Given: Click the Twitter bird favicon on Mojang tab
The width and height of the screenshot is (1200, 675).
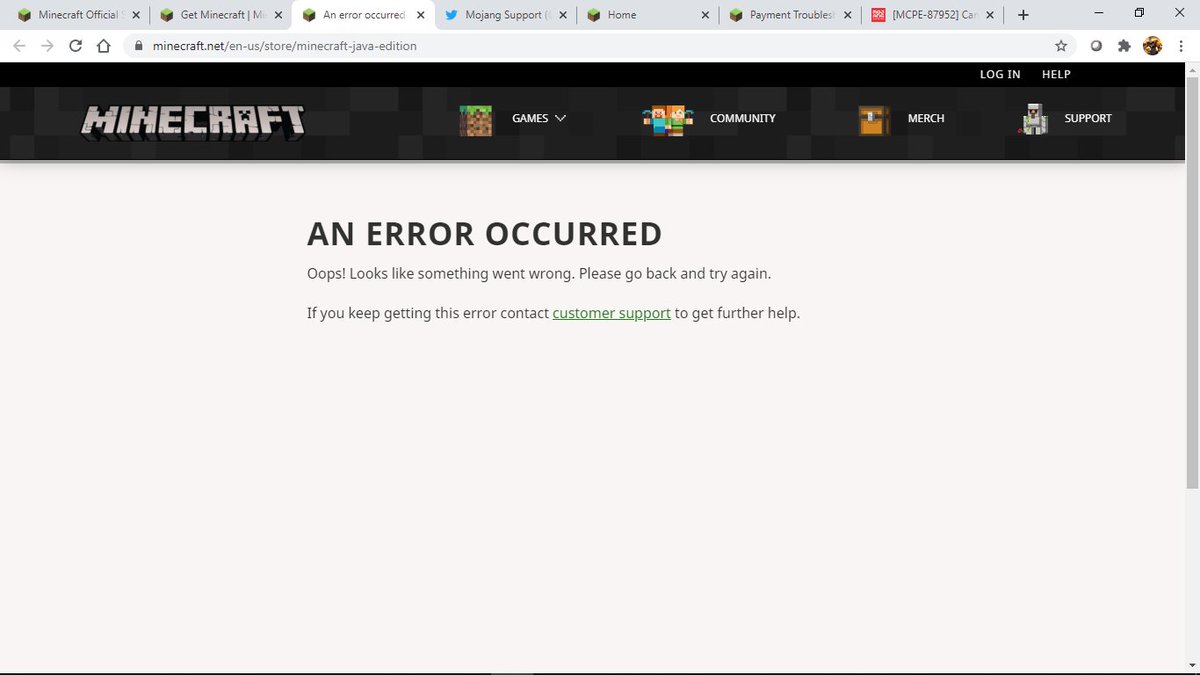Looking at the screenshot, I should click(452, 15).
